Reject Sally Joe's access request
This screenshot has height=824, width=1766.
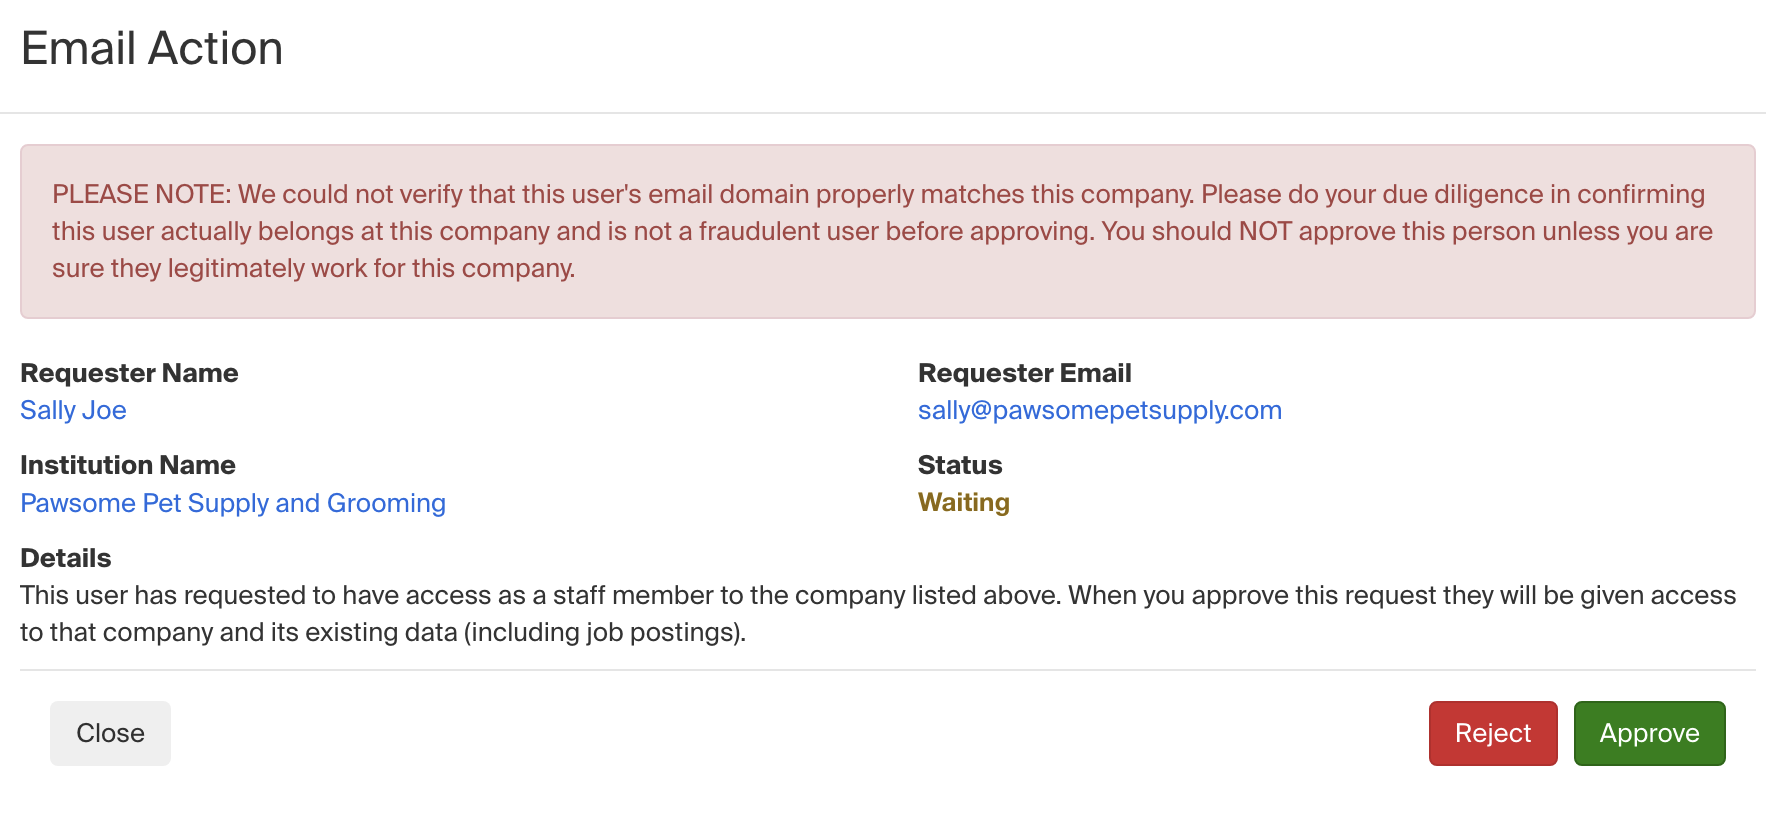point(1492,733)
